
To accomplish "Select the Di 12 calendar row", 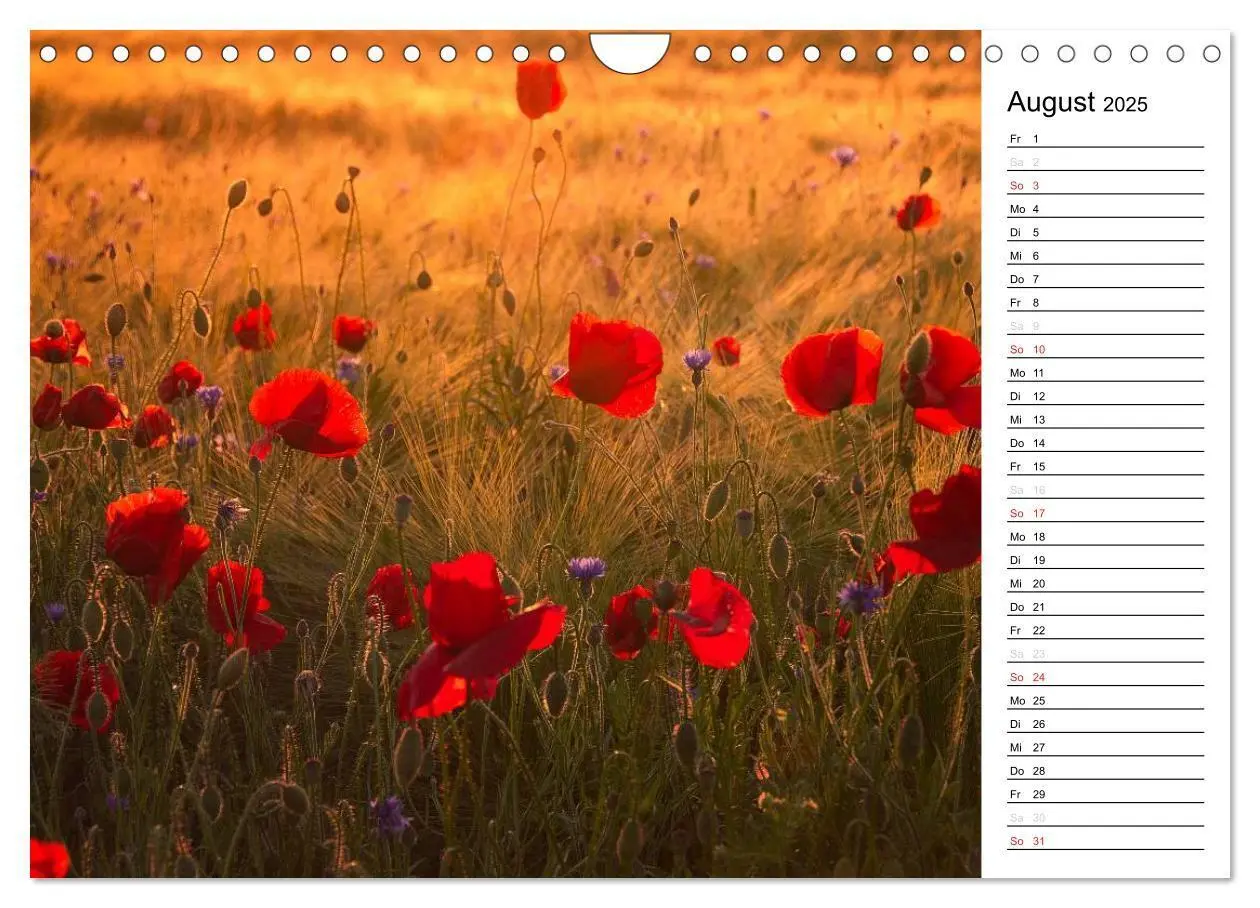I will tap(1105, 395).
